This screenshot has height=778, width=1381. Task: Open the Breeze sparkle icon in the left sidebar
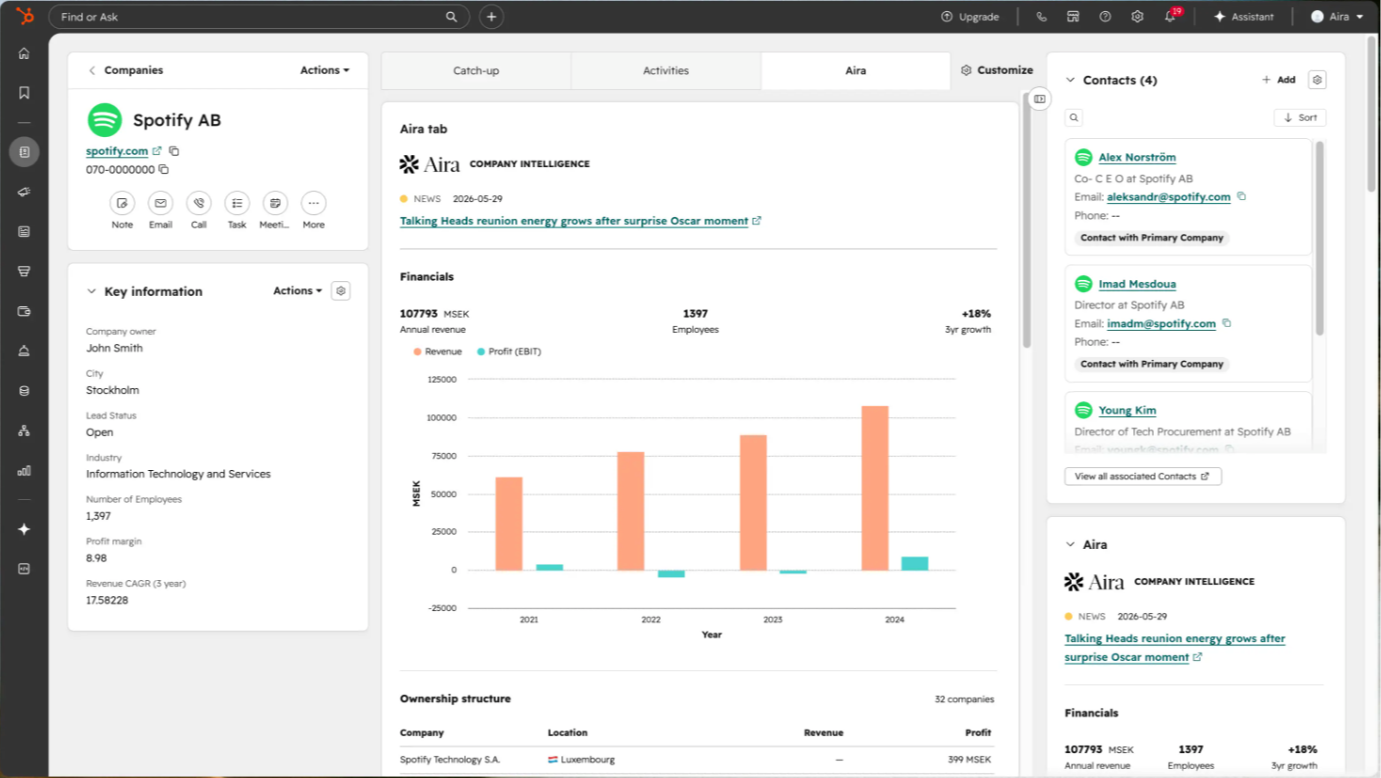coord(24,530)
